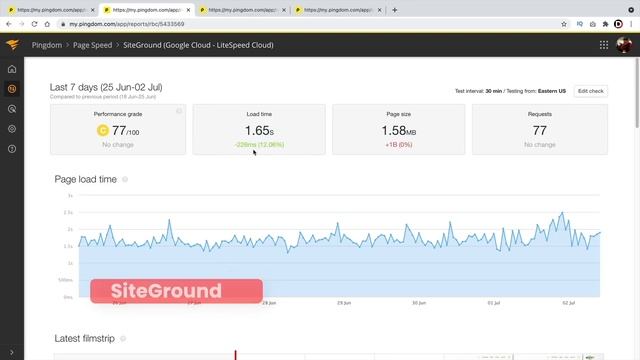Click the camera extension icon
The width and height of the screenshot is (640, 360).
point(593,24)
